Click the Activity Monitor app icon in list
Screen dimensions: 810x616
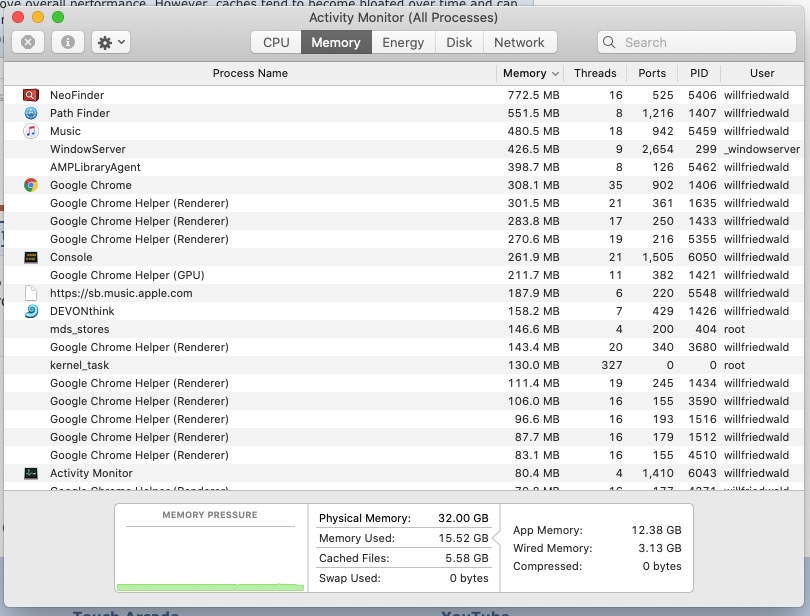[31, 473]
